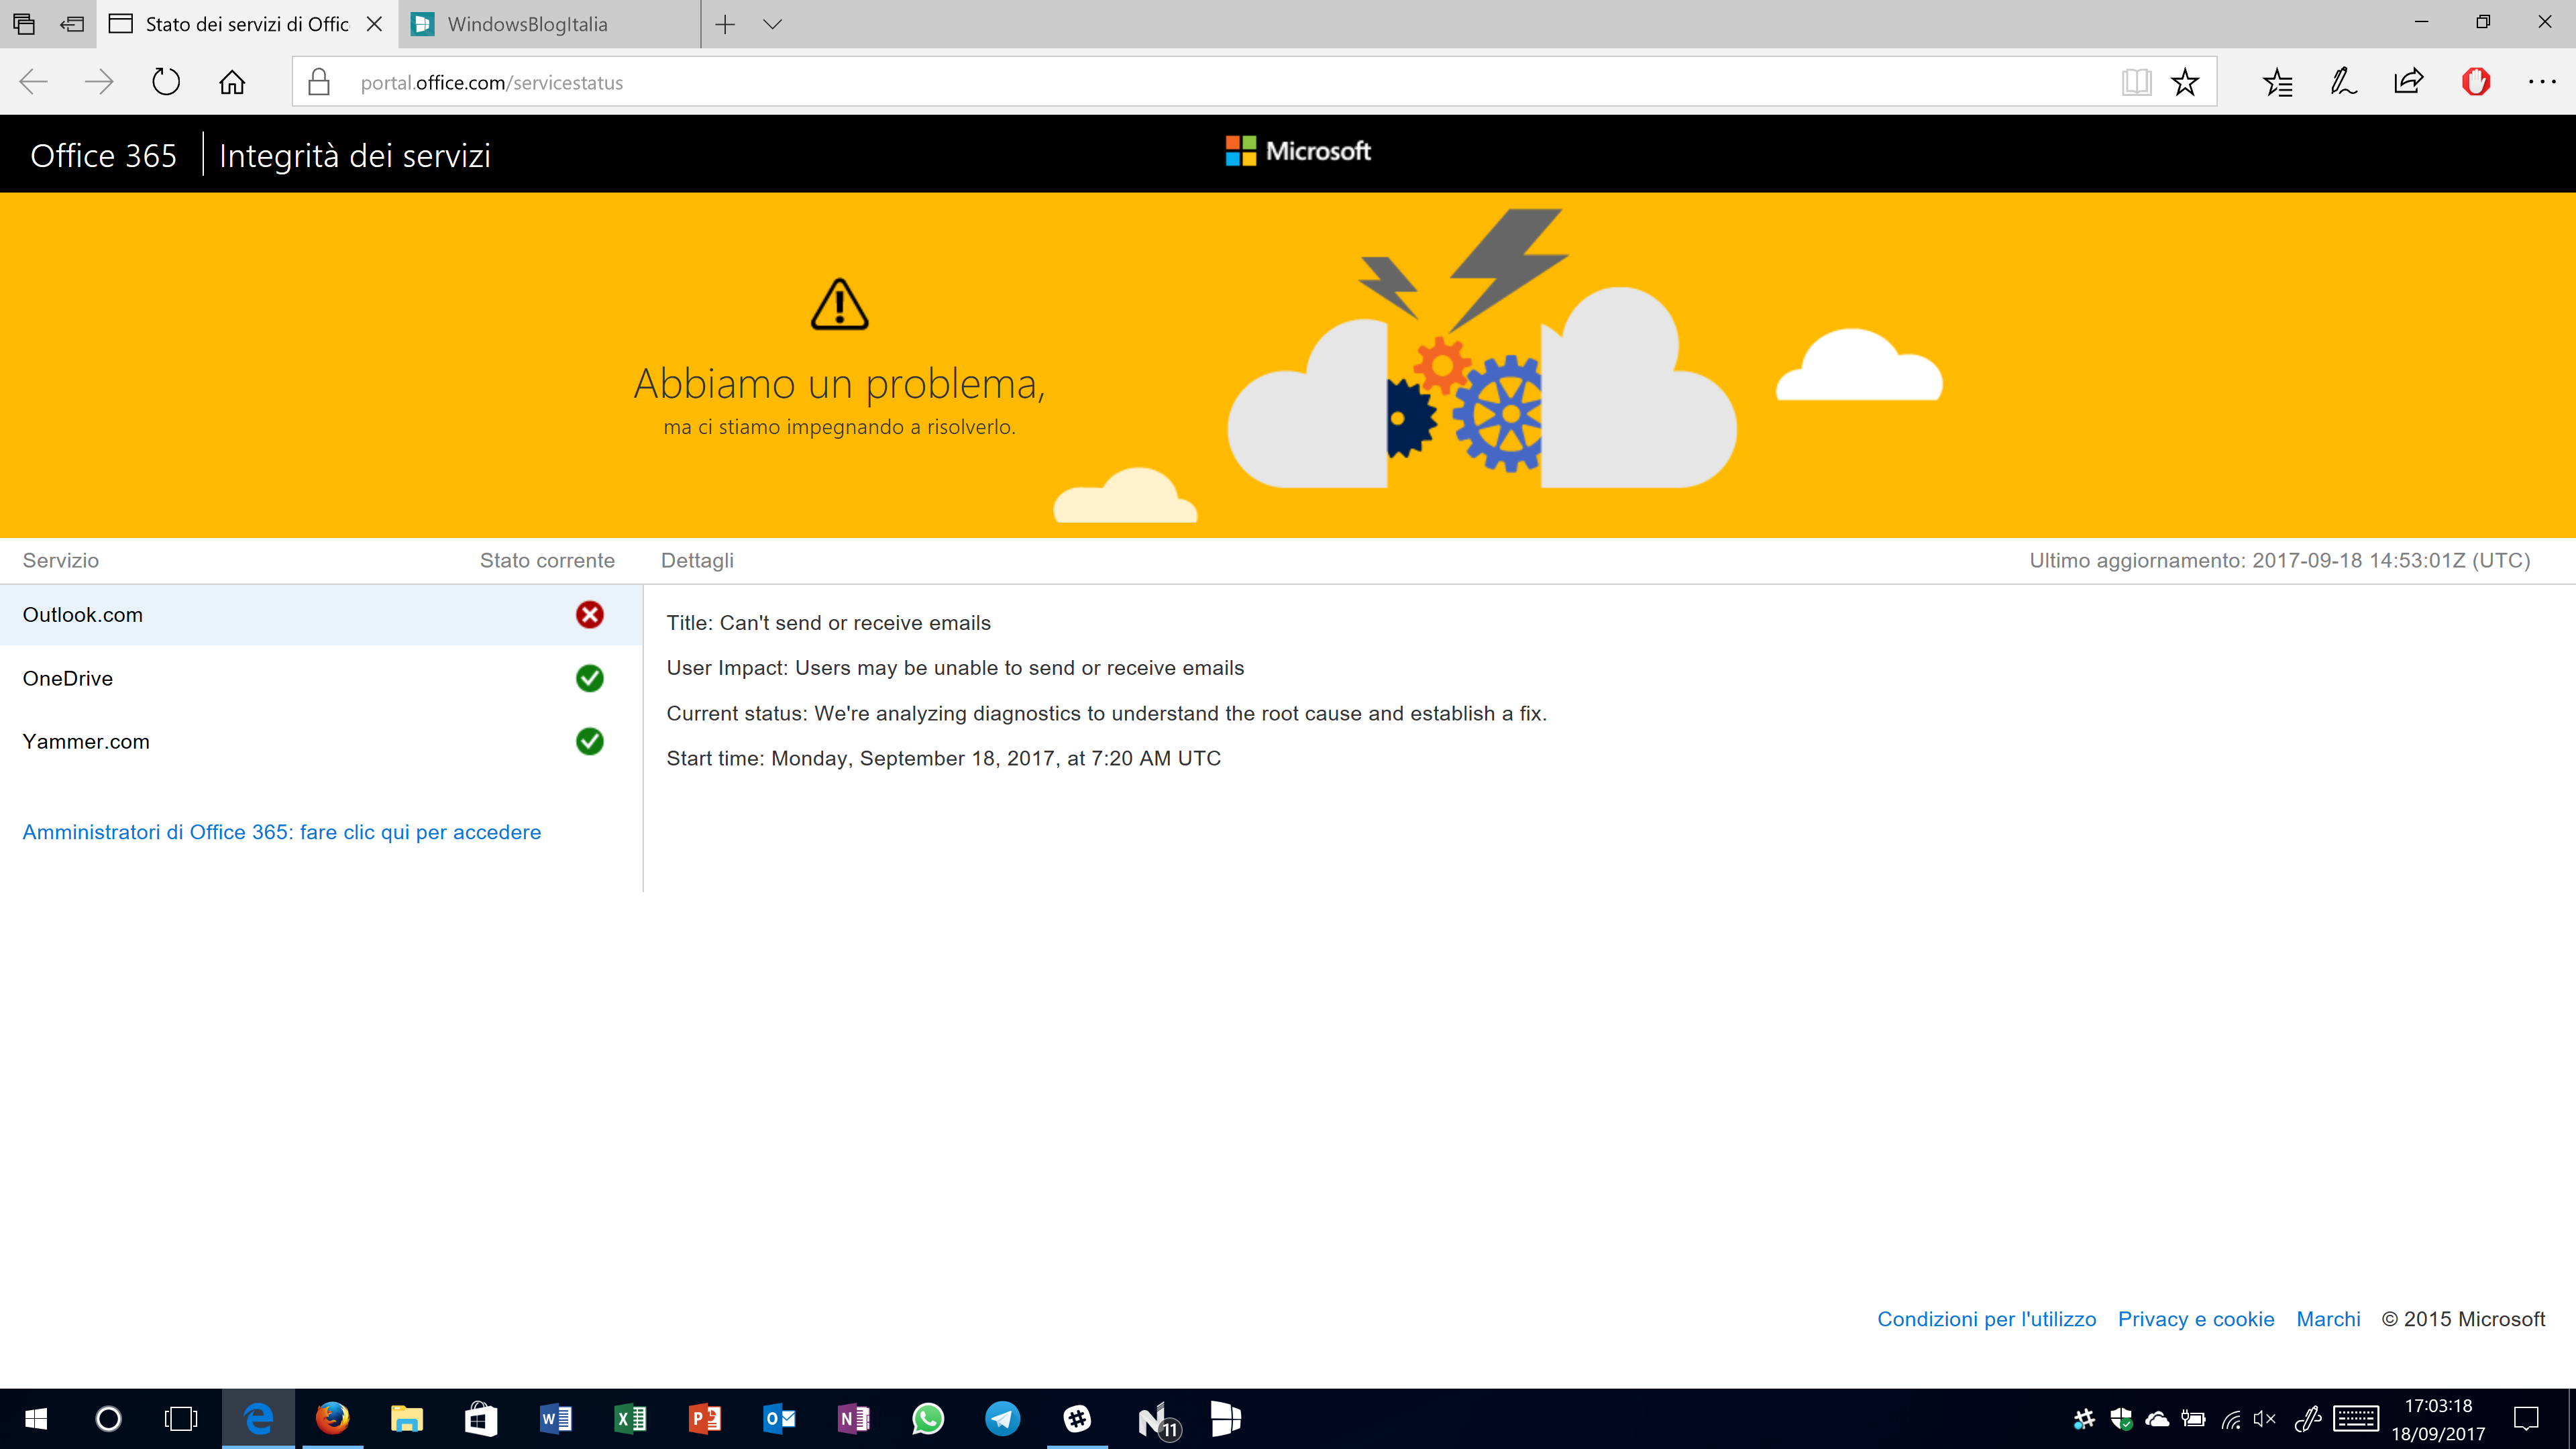
Task: Click the browser forward arrow
Action: pyautogui.click(x=99, y=82)
